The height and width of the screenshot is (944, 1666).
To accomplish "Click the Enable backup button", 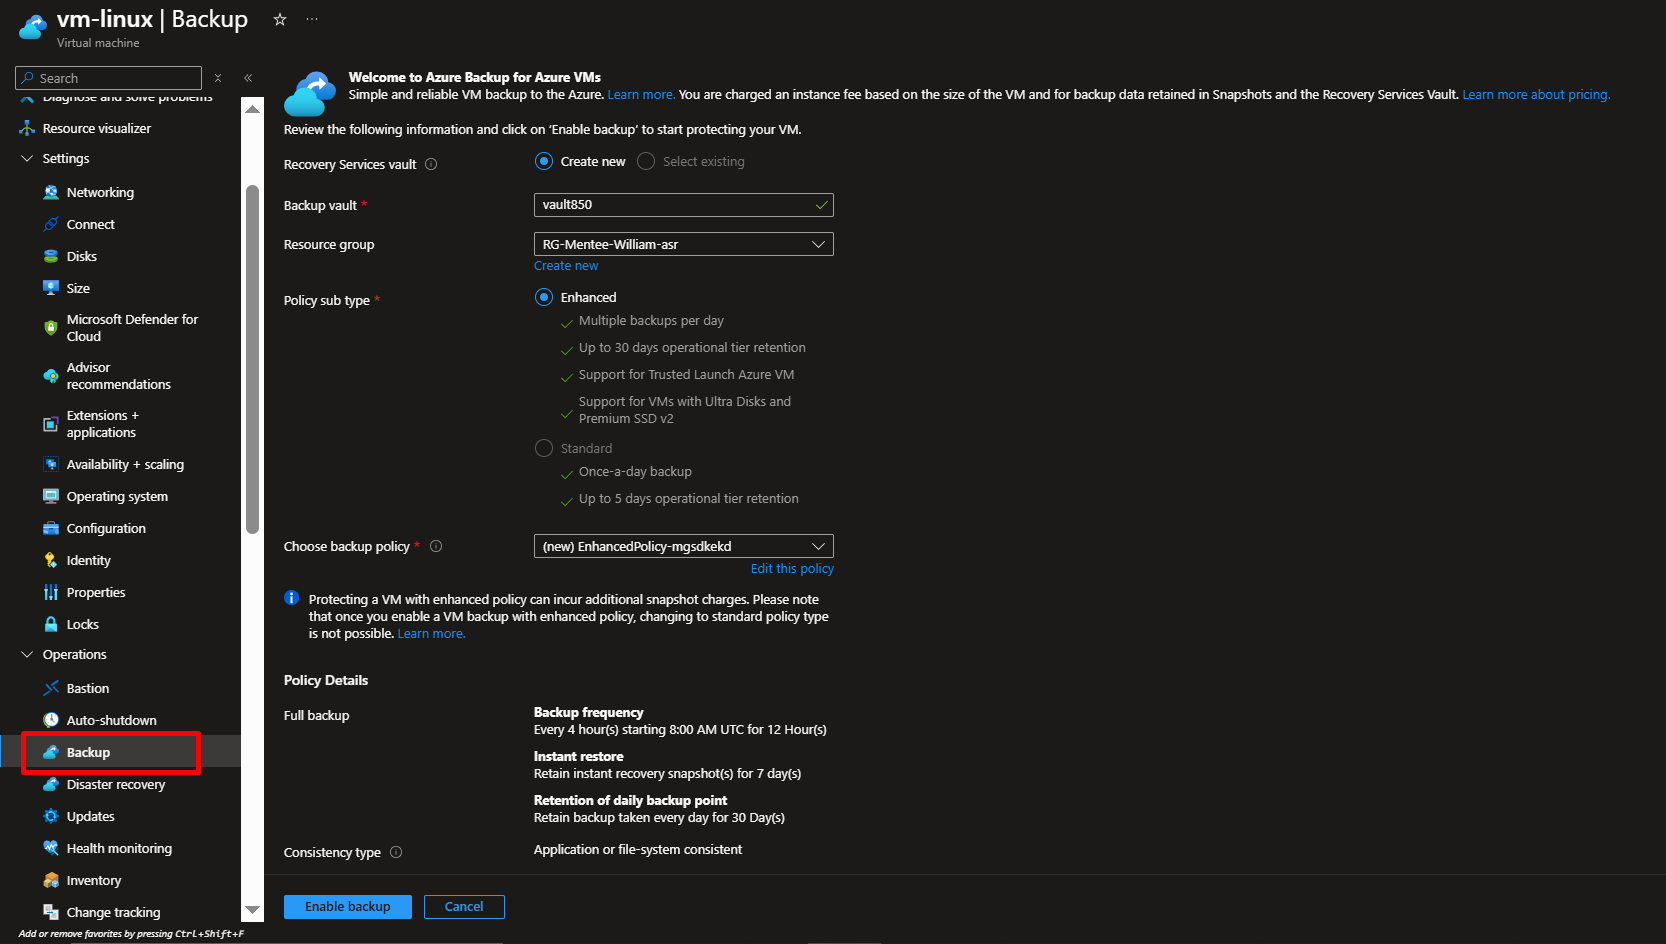I will pos(347,906).
